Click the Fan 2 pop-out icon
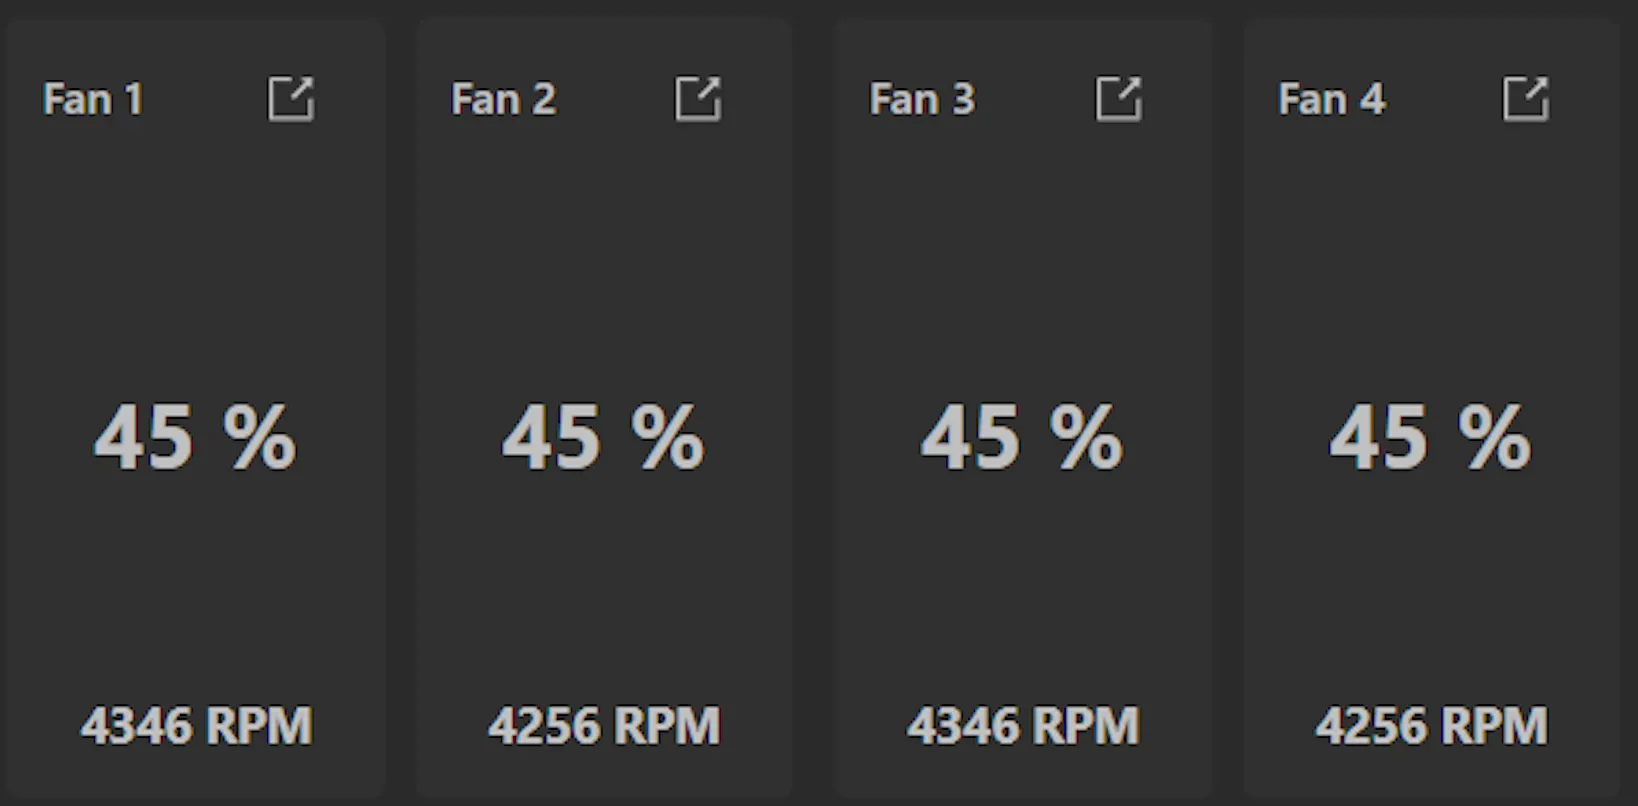This screenshot has width=1638, height=806. [x=698, y=99]
